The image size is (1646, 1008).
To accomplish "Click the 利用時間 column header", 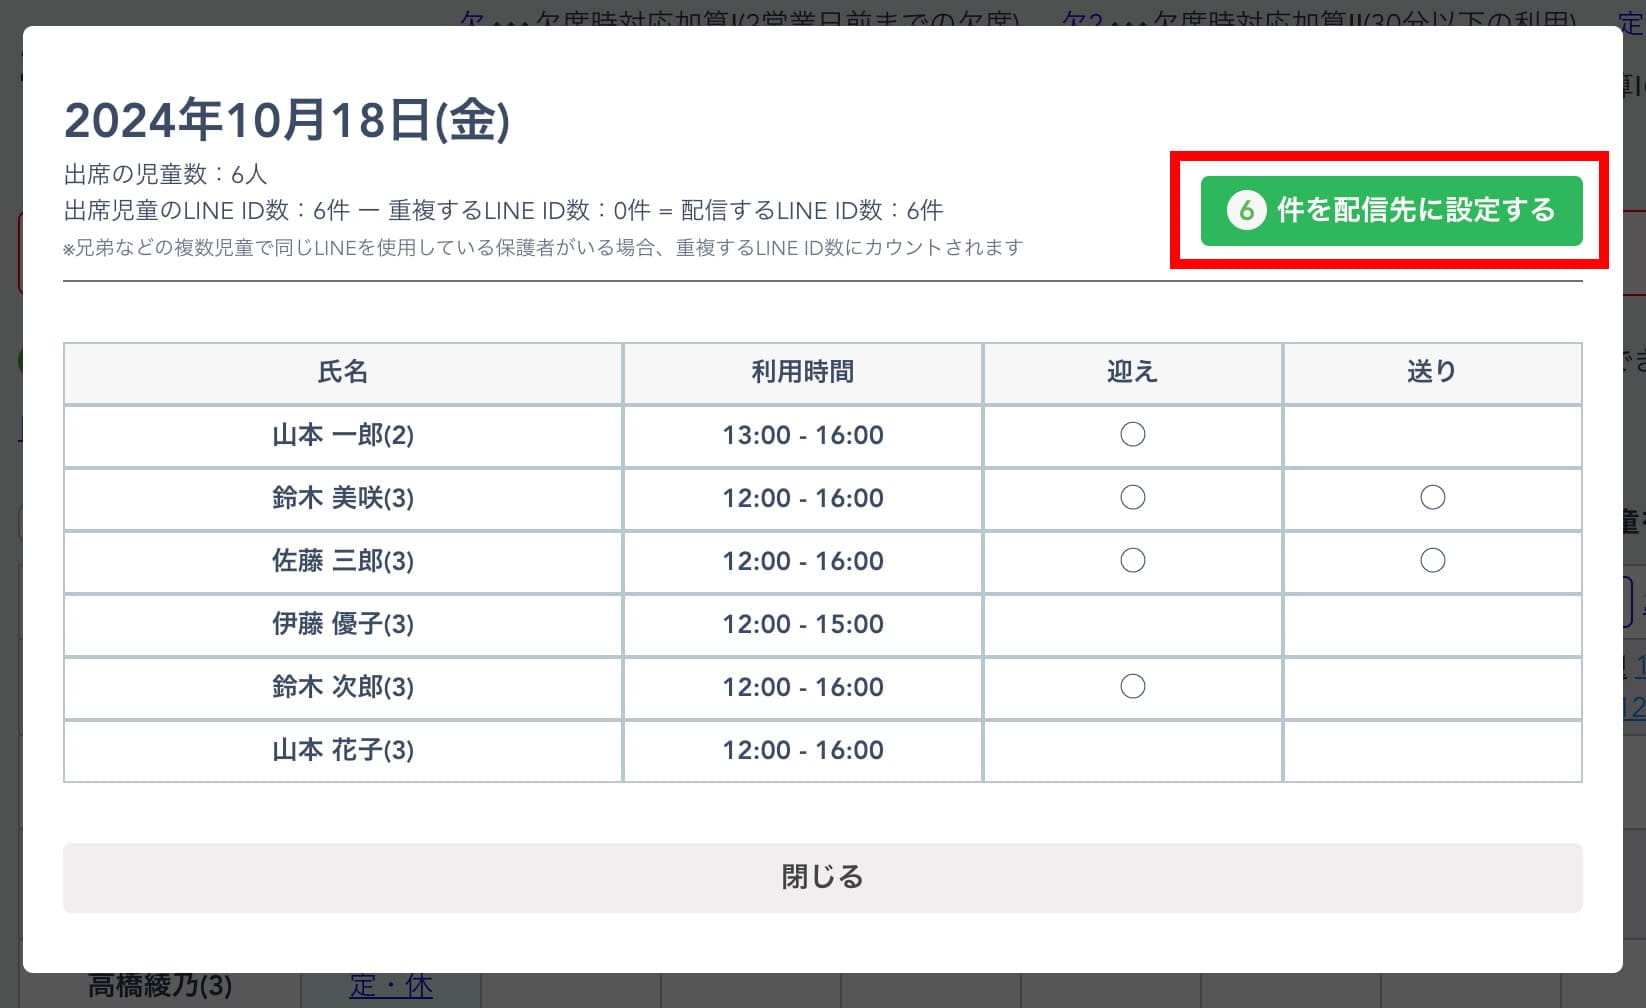I will 803,373.
